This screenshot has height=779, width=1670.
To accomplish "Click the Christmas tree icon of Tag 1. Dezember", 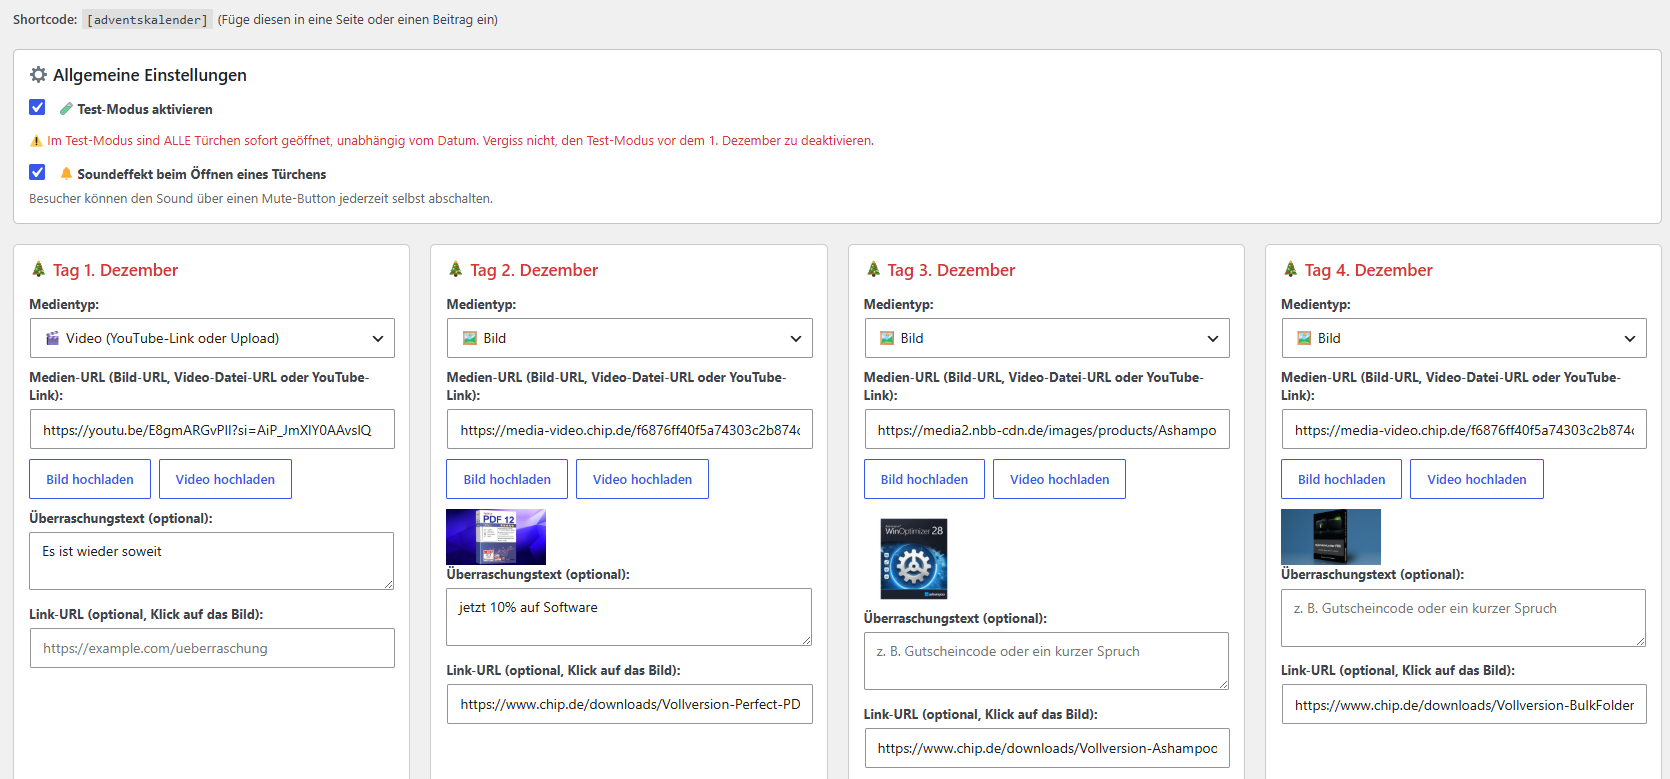I will [x=38, y=270].
